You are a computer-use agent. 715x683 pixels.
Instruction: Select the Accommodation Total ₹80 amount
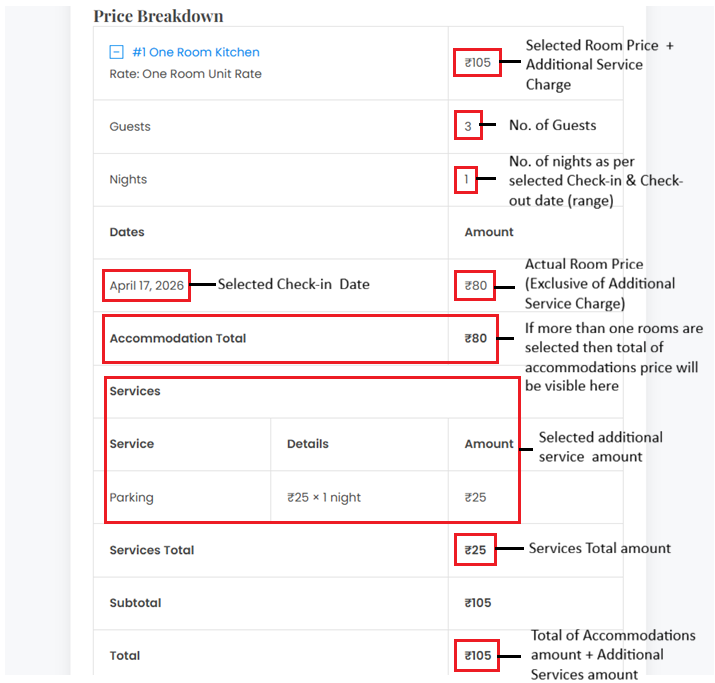click(x=476, y=338)
